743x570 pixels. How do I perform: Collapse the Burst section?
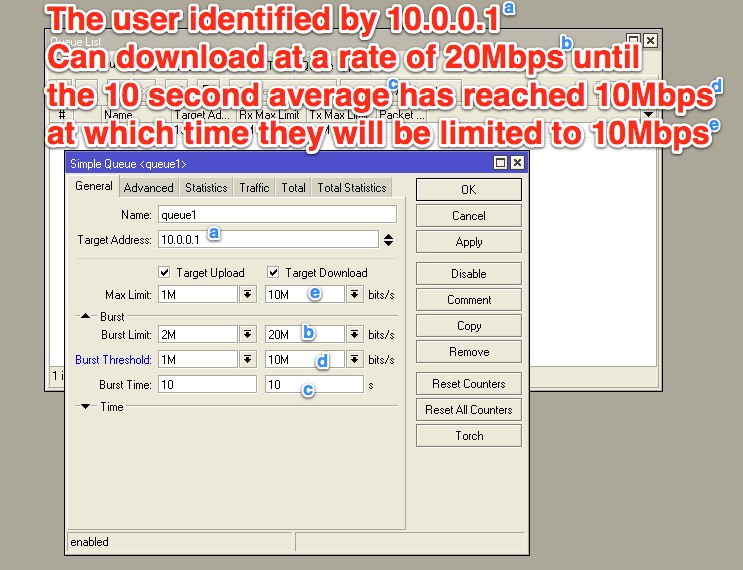tap(86, 316)
